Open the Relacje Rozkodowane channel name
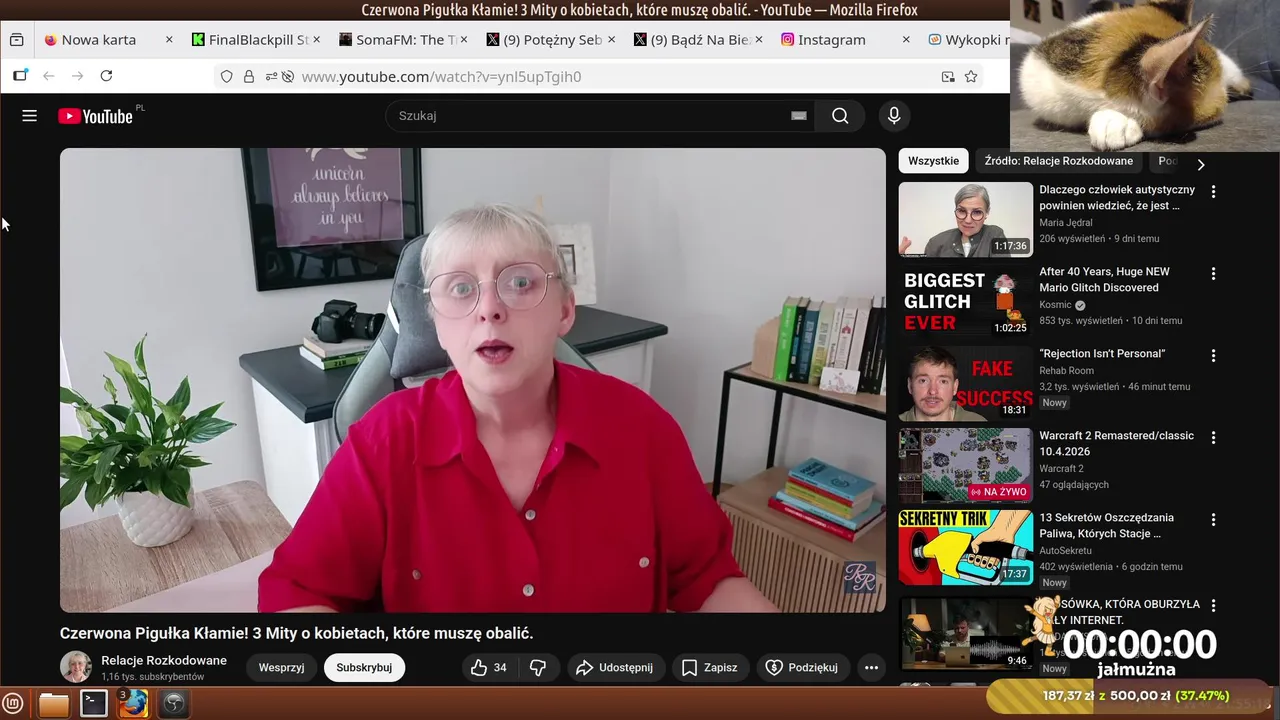The width and height of the screenshot is (1280, 720). point(164,660)
